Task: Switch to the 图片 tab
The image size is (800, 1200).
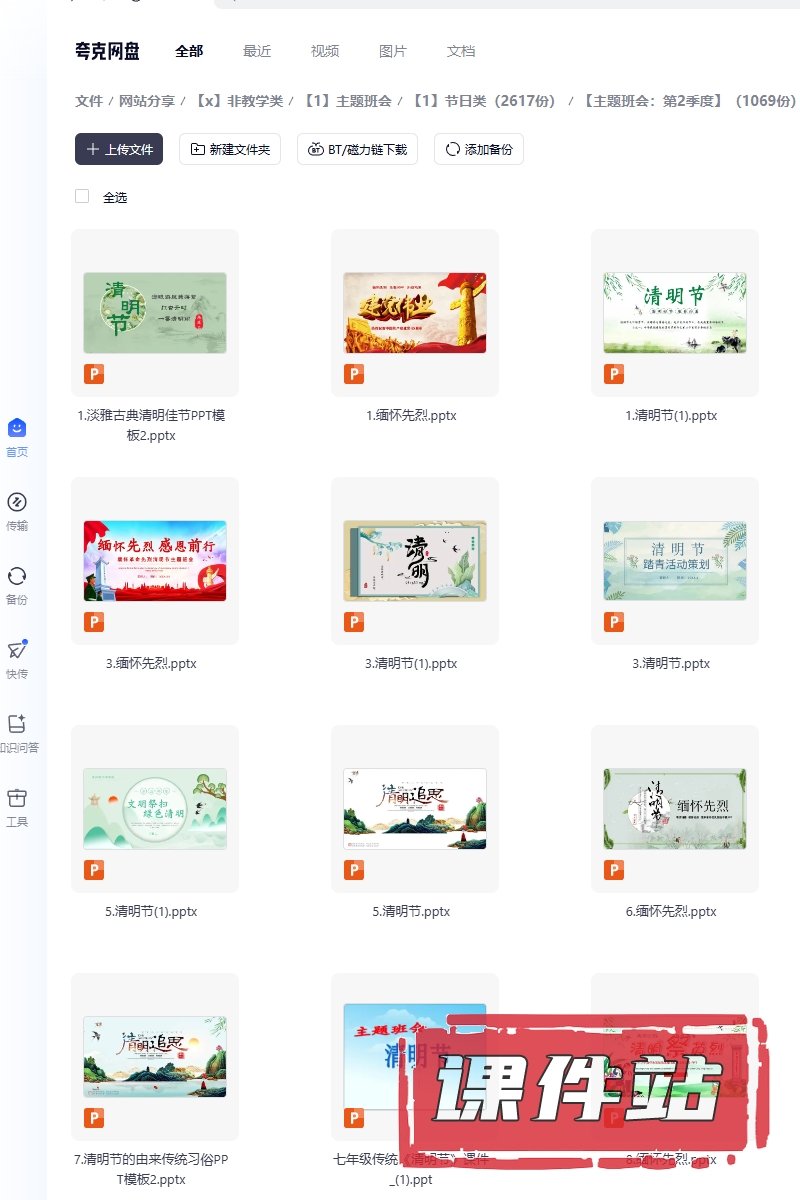Action: tap(393, 51)
